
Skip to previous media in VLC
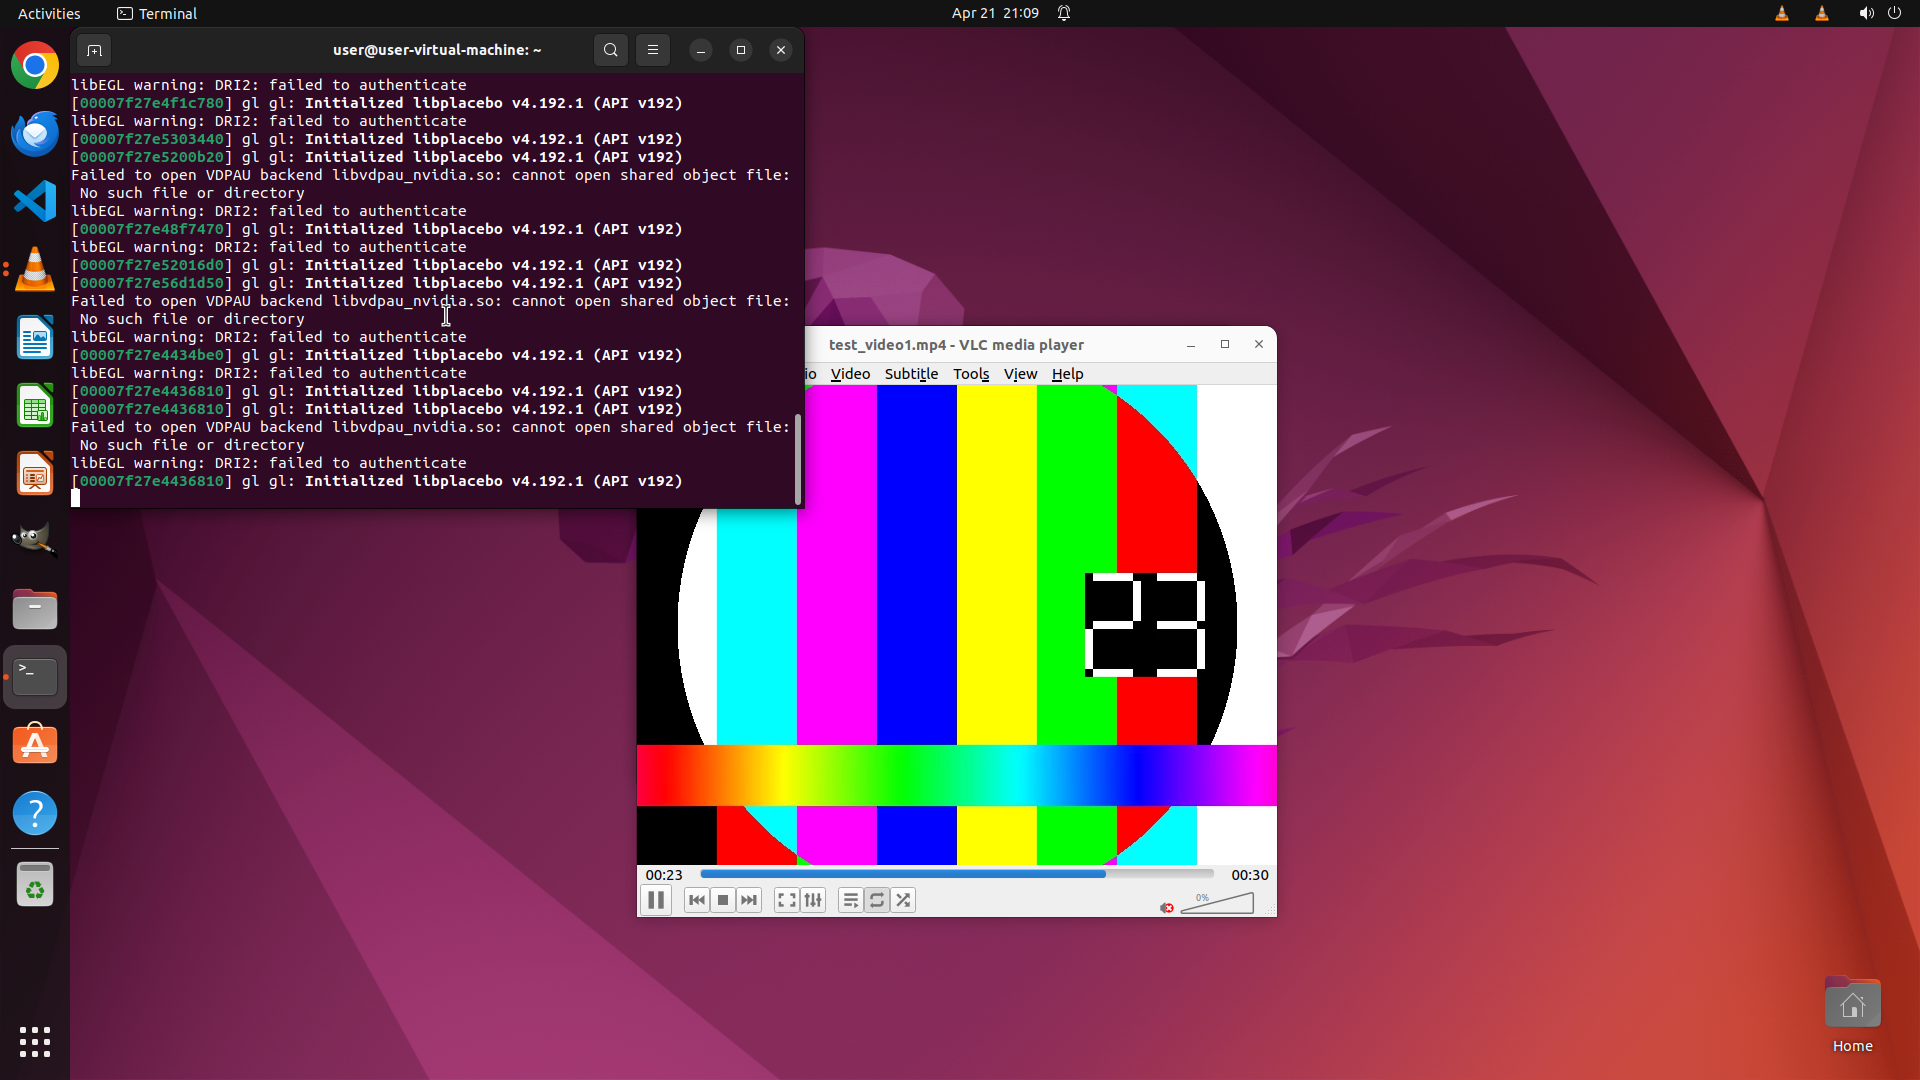697,900
